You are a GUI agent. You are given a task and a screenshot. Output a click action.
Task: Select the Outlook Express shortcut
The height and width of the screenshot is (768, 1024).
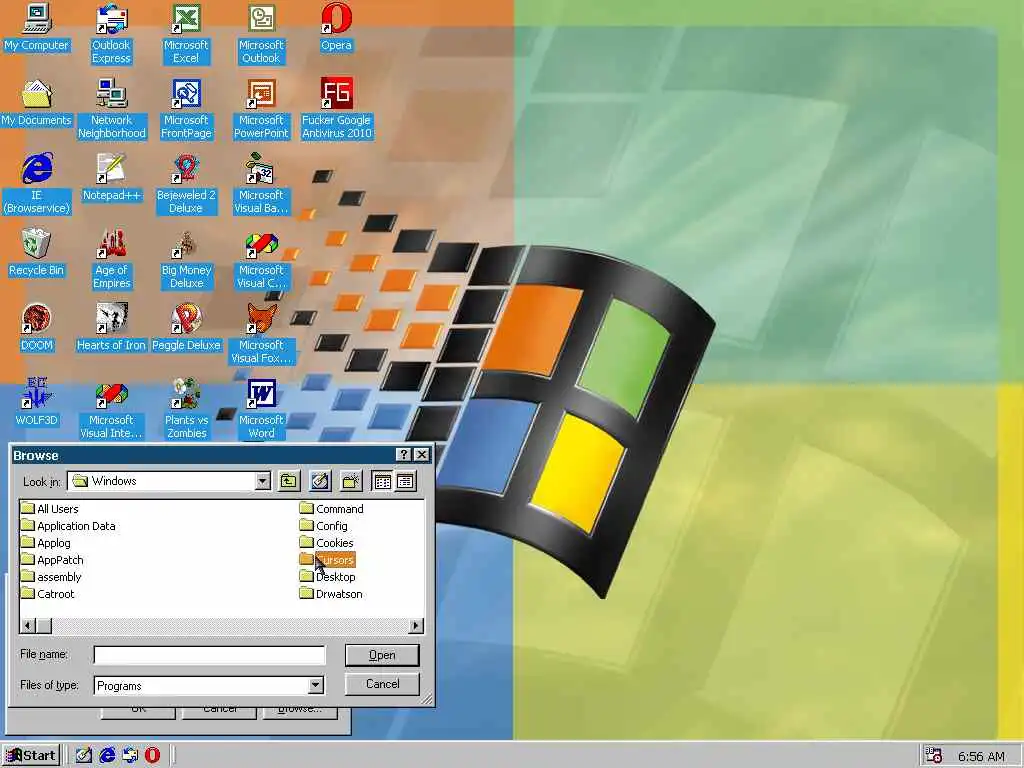click(111, 33)
